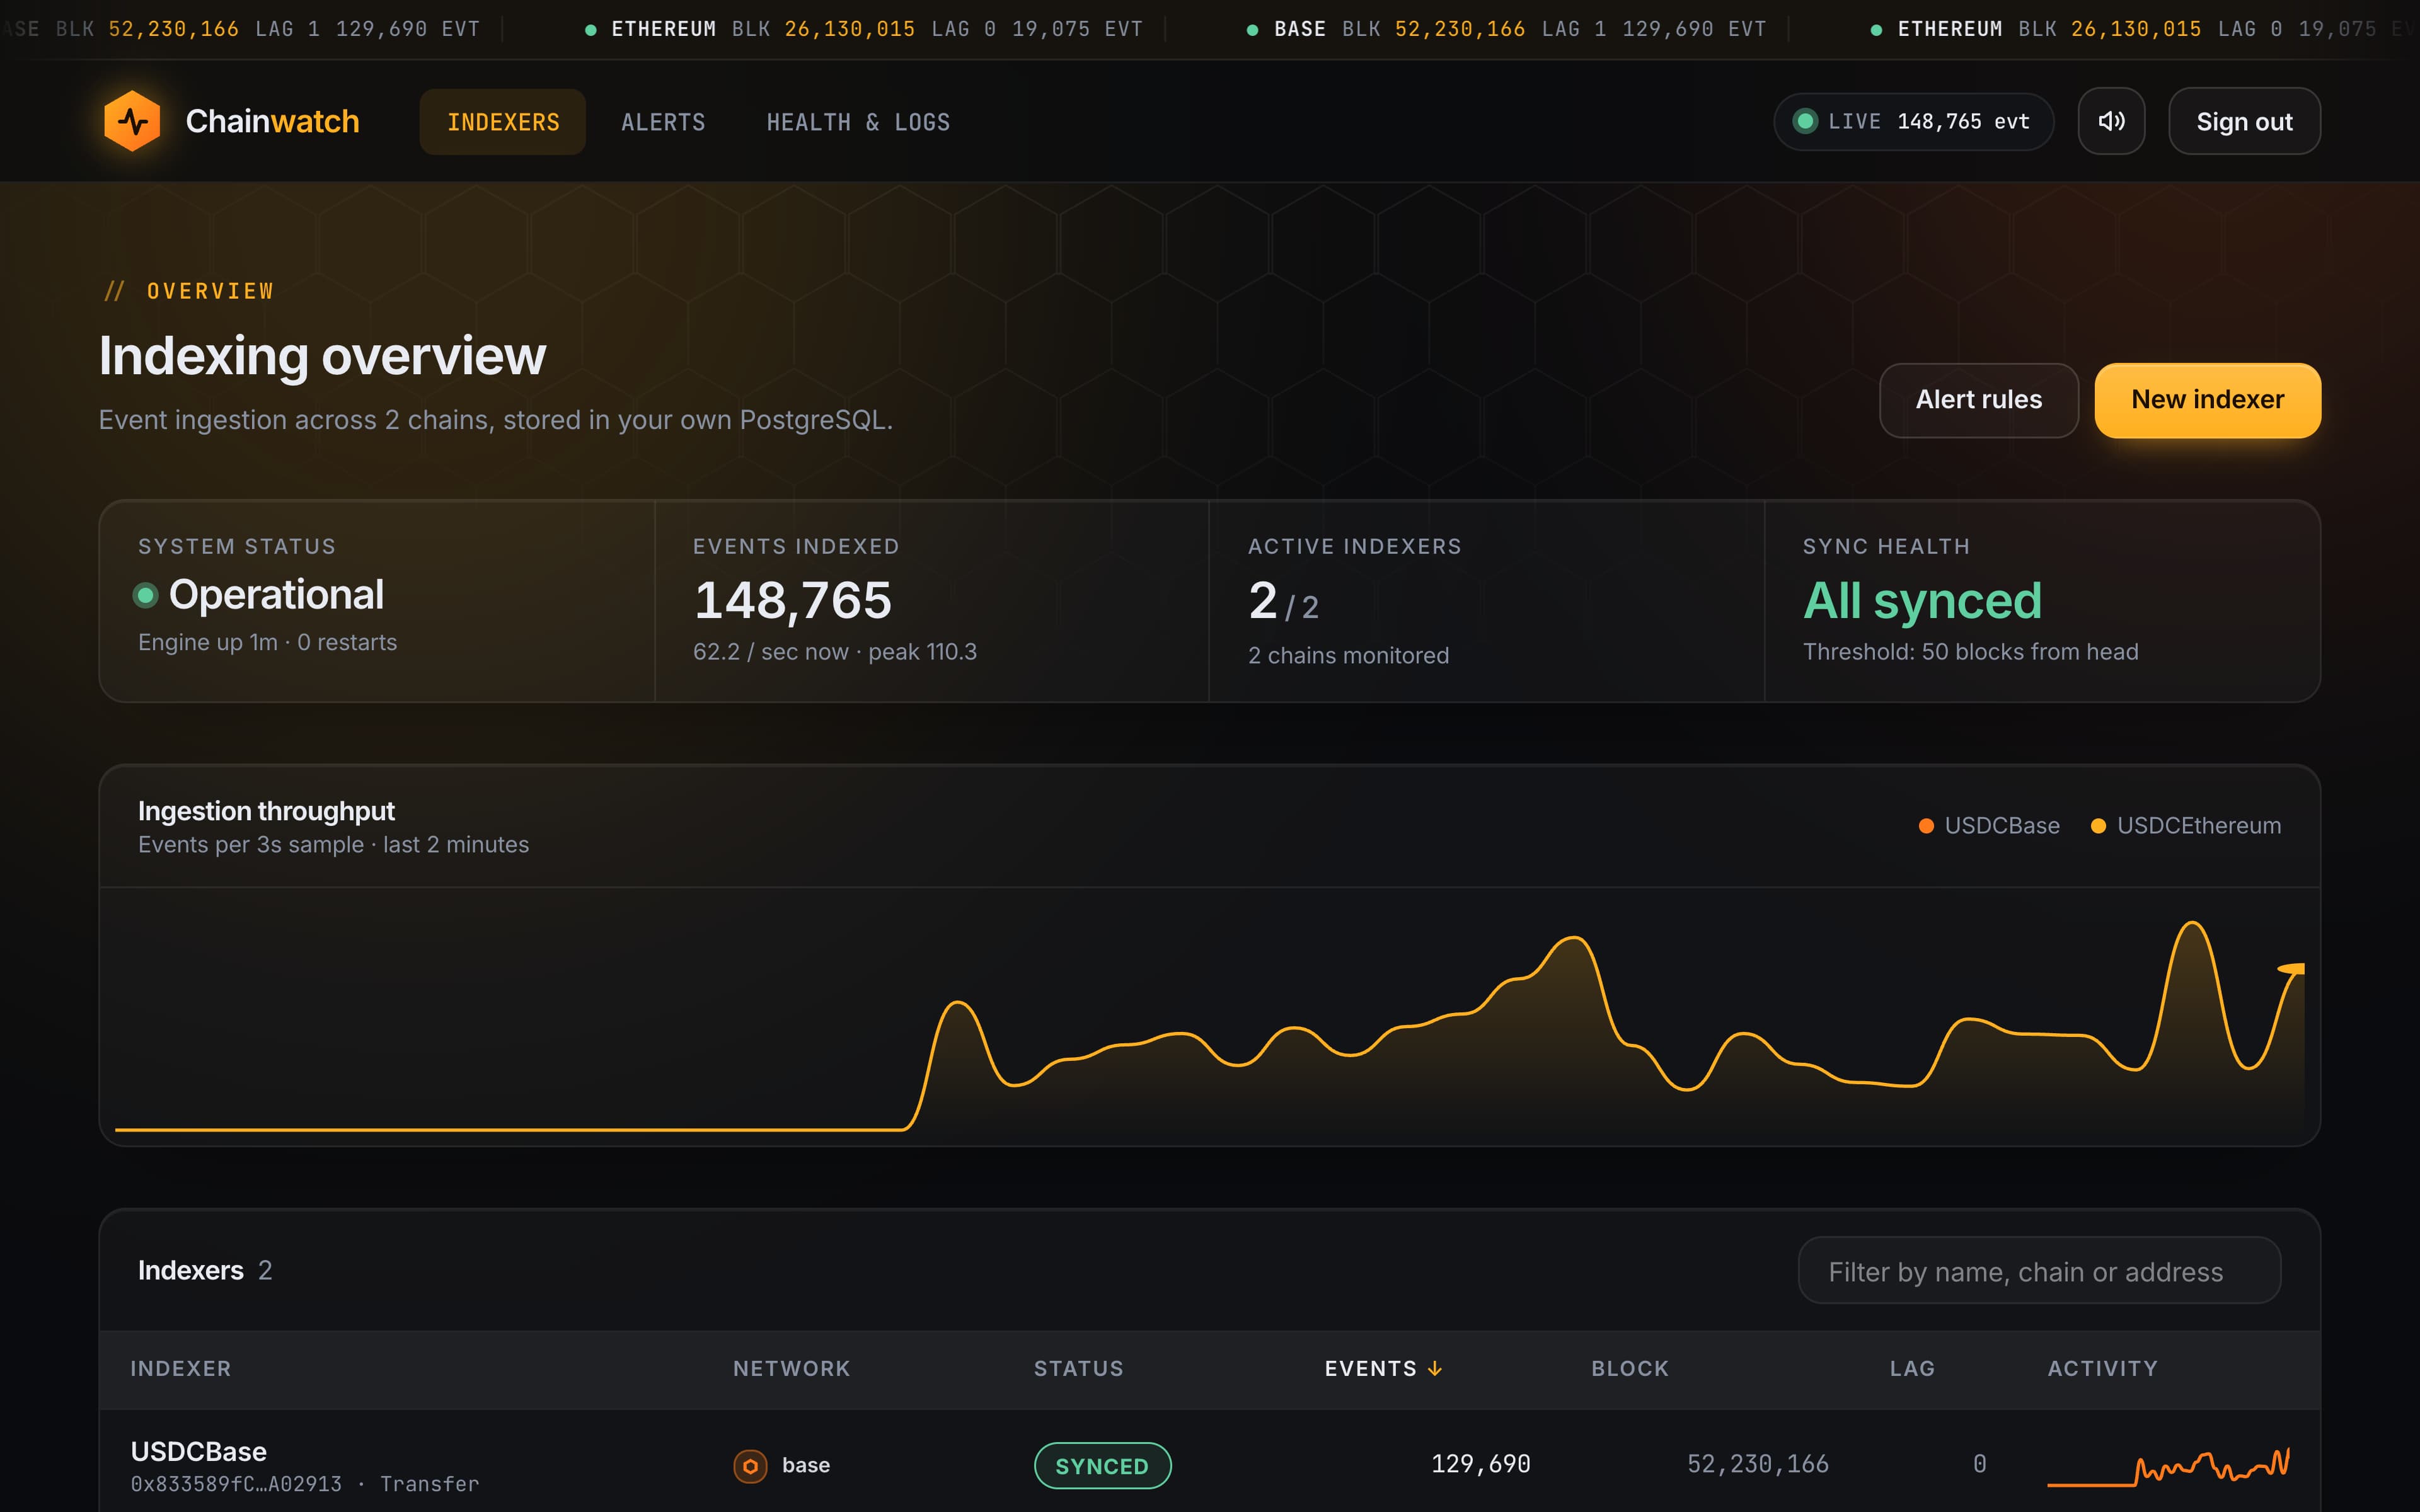
Task: Click the 148,765 events indexed value
Action: tap(792, 600)
